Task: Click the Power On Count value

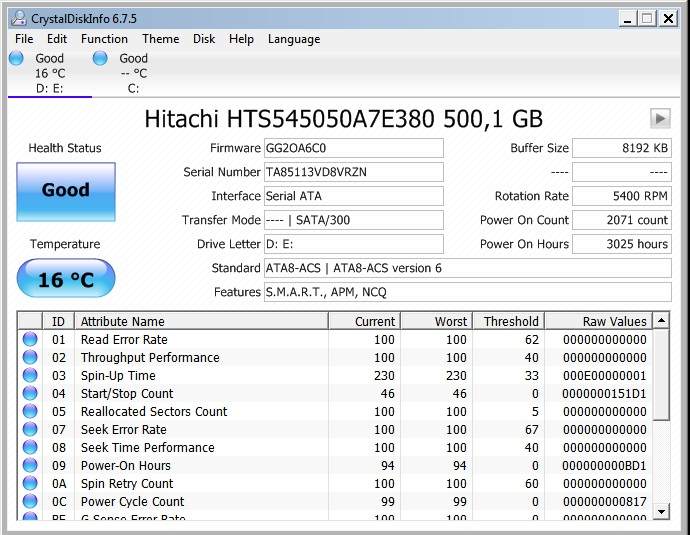Action: [622, 220]
